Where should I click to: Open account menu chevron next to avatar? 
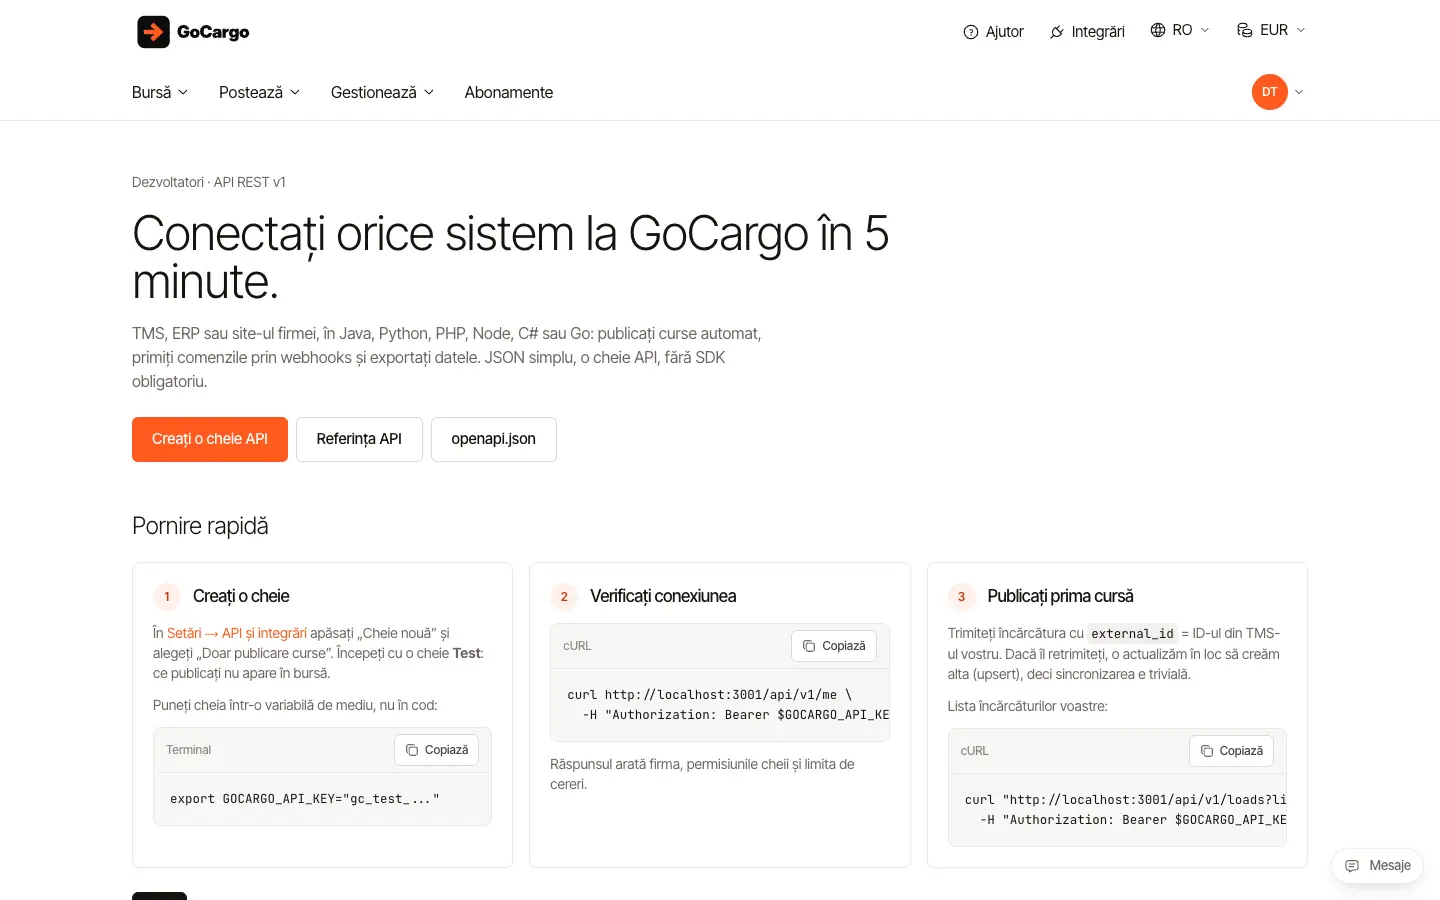[x=1299, y=92]
